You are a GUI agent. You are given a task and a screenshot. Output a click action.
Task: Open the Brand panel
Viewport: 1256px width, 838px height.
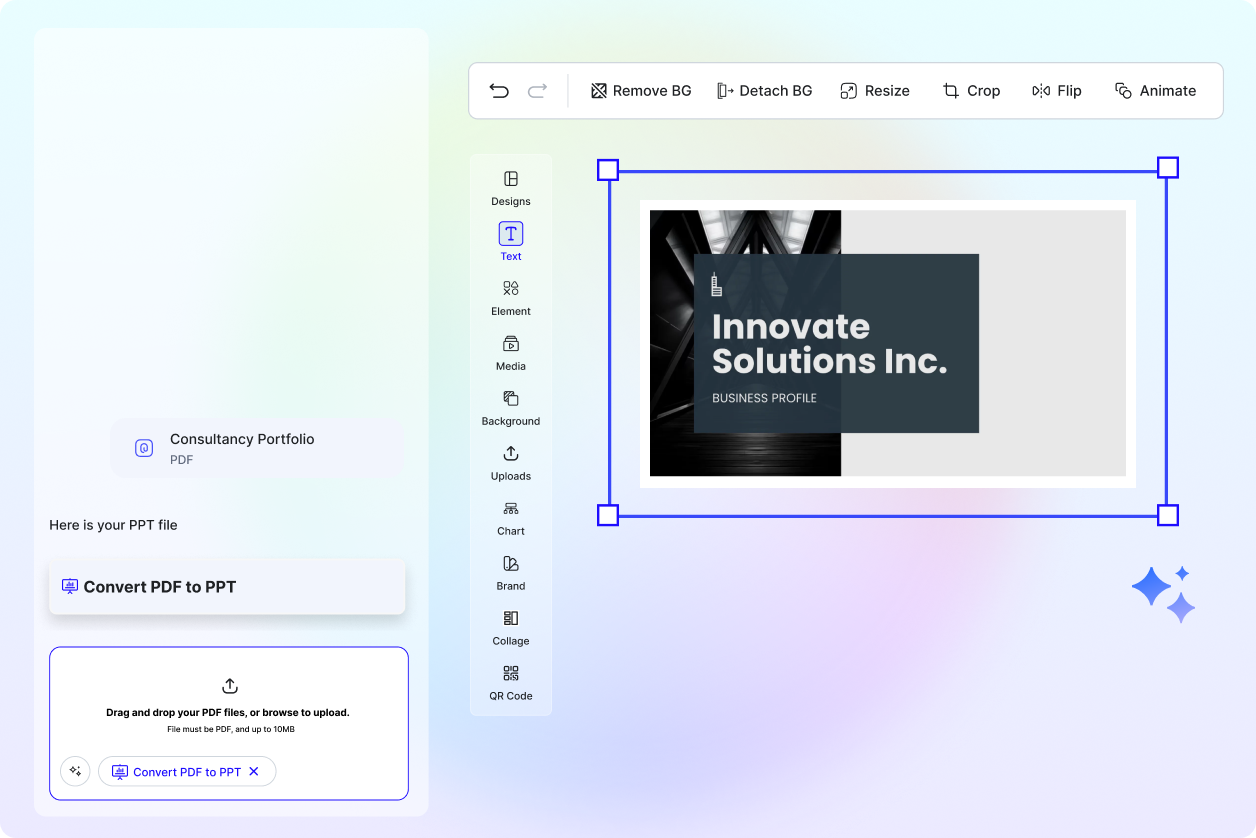511,572
